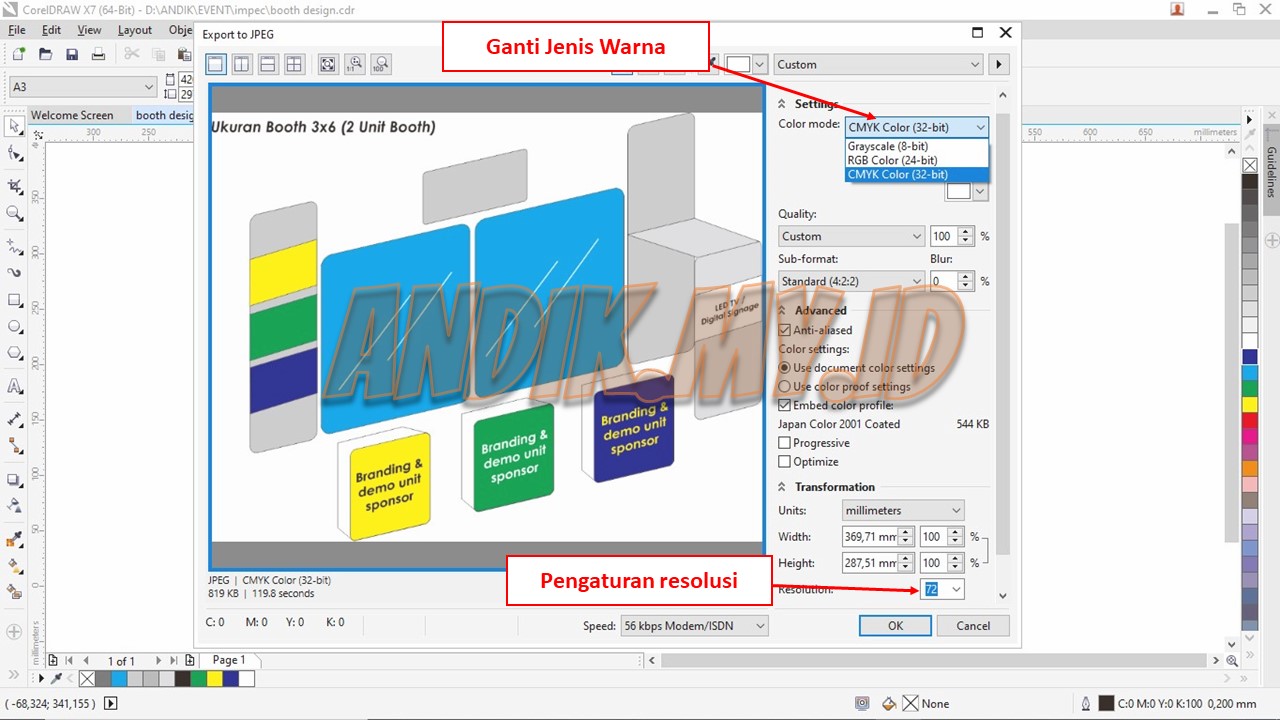Switch to top-bottom preview layout
This screenshot has height=720, width=1280.
[x=268, y=64]
